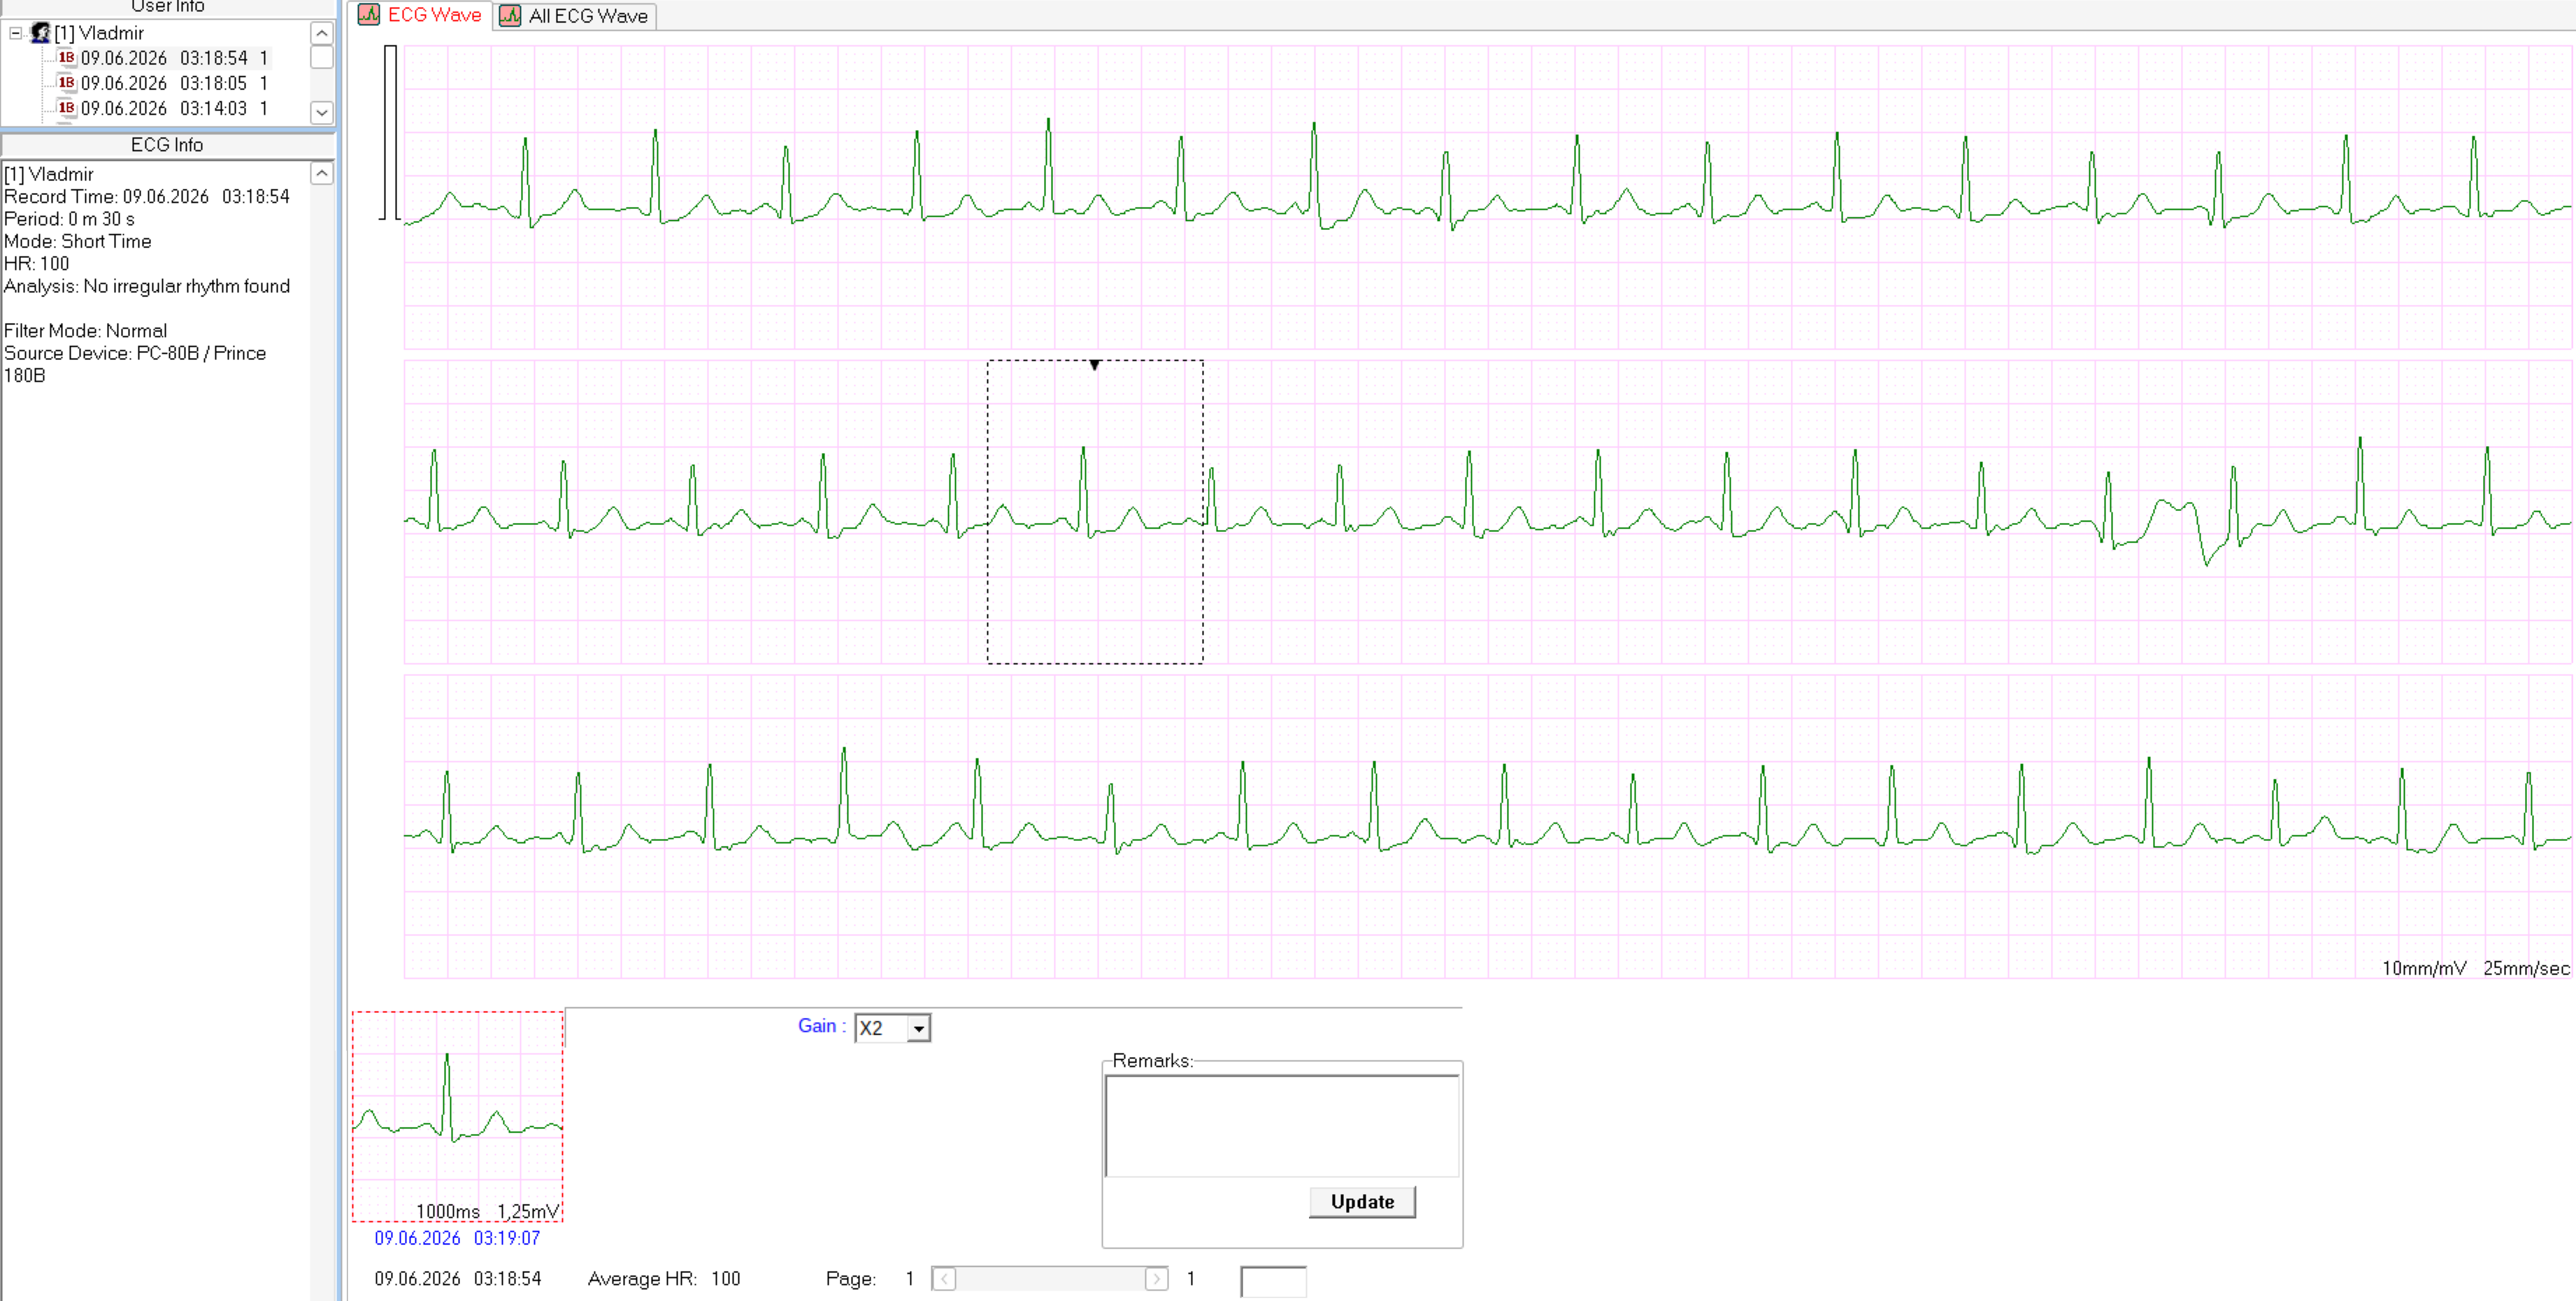Click the User Info list up arrow

point(321,33)
